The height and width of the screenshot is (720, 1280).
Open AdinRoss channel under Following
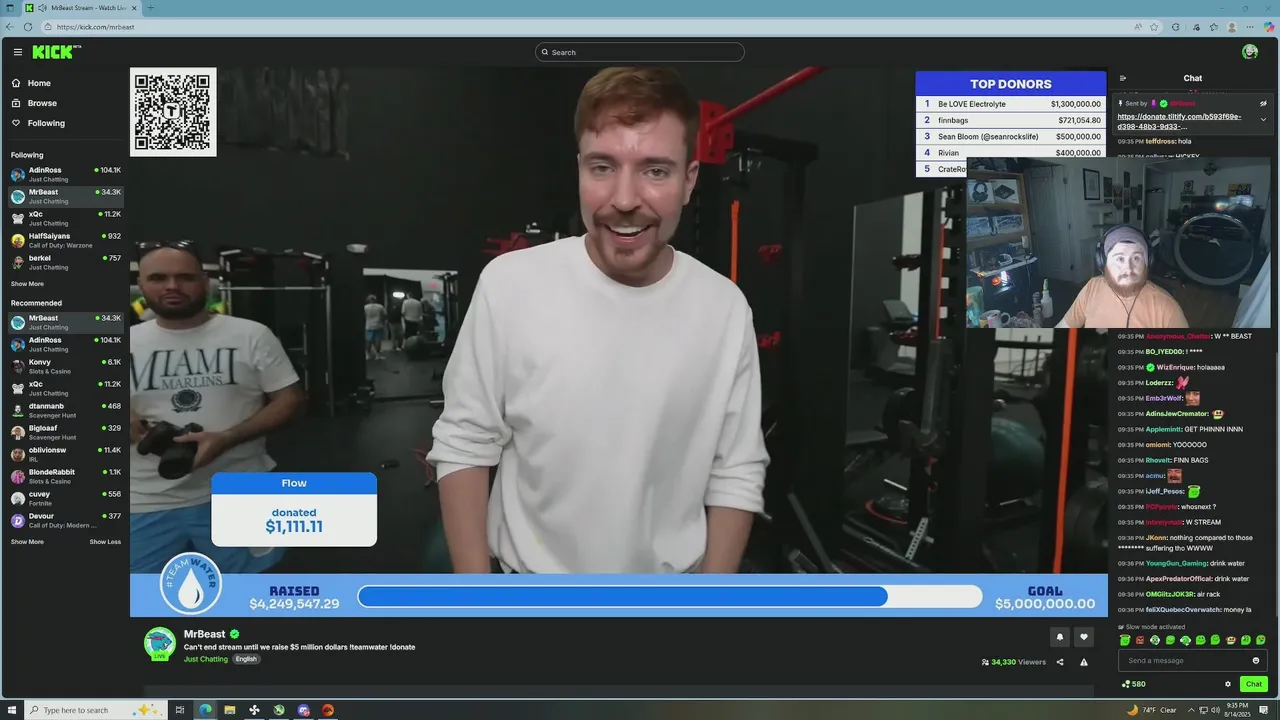(66, 174)
